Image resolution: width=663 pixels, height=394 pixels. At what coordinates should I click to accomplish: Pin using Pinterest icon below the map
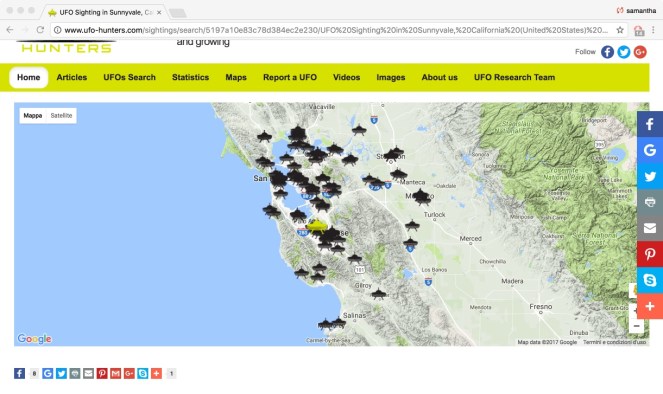102,373
